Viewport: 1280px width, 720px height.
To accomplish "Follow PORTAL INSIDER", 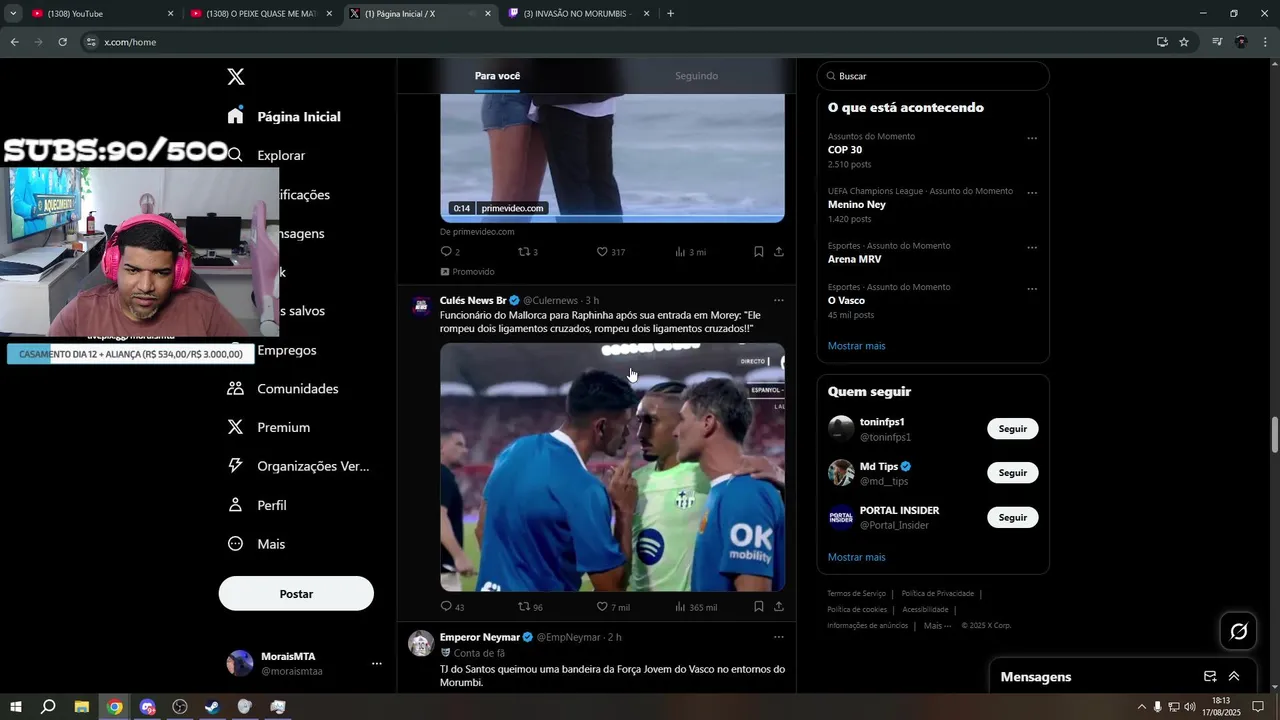I will [1013, 517].
